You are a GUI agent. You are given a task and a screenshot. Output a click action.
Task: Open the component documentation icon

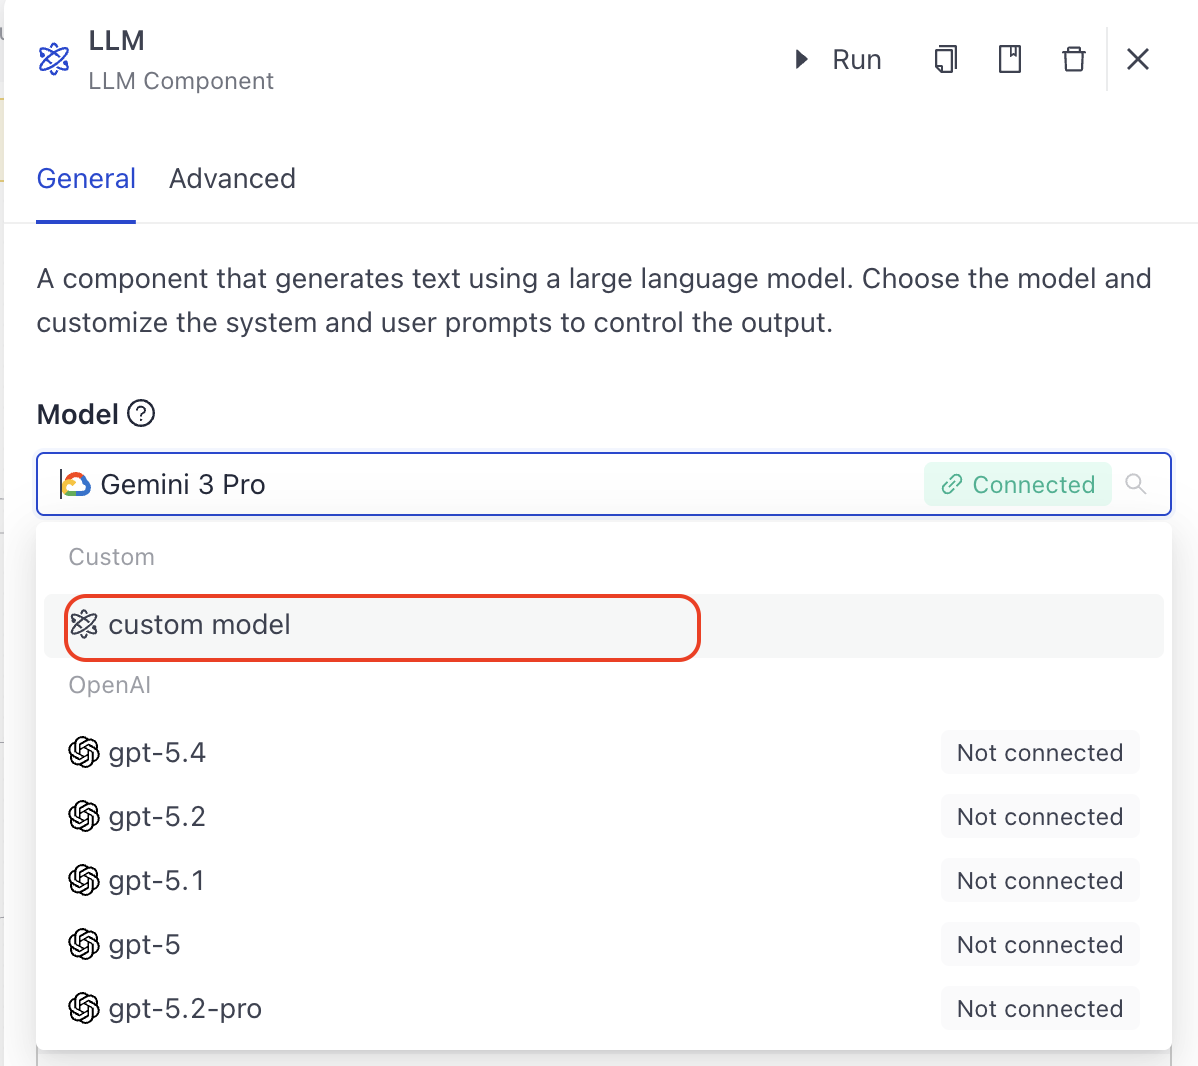[x=1010, y=60]
